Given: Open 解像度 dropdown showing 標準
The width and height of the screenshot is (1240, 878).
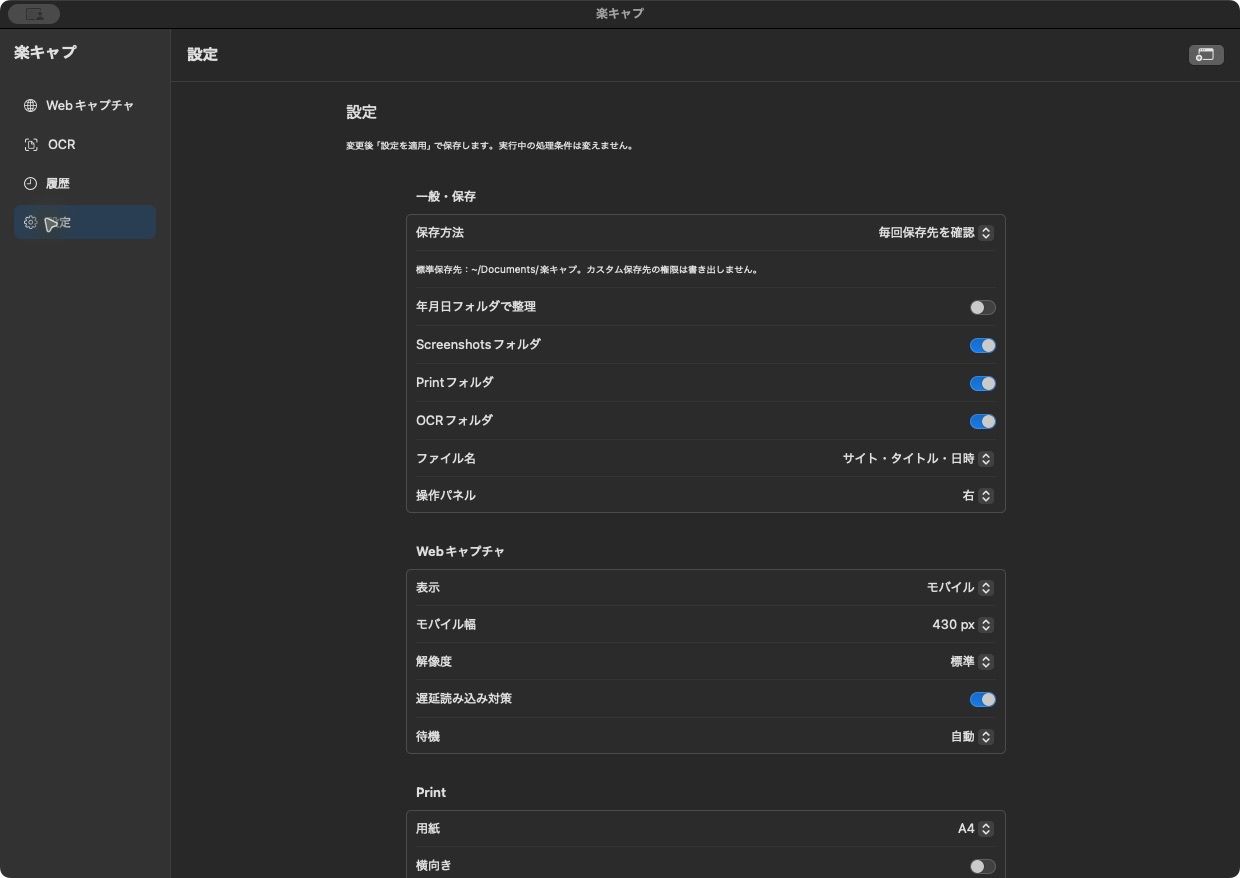Looking at the screenshot, I should 971,662.
